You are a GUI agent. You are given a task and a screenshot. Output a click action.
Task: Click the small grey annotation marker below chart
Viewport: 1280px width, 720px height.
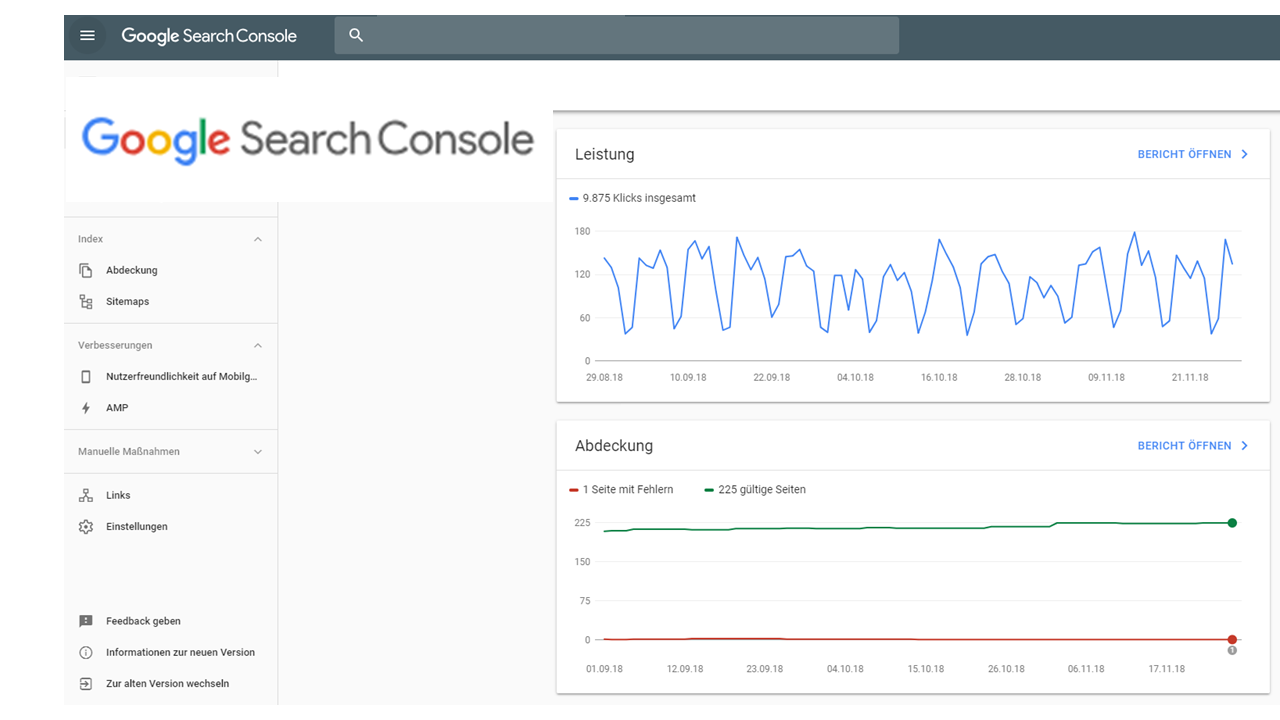tap(1232, 651)
